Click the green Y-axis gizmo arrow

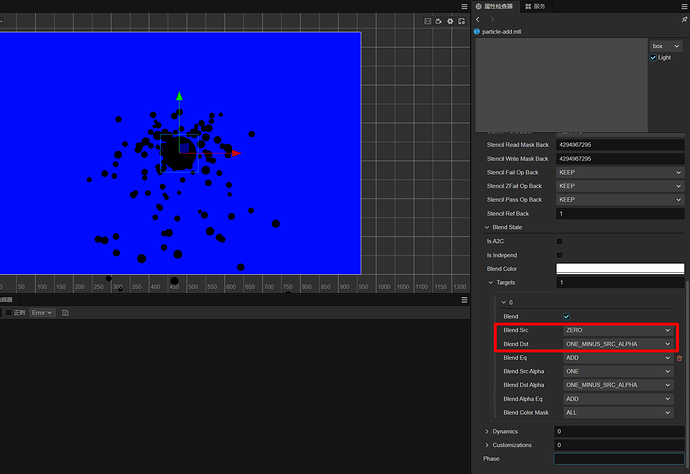tap(179, 96)
